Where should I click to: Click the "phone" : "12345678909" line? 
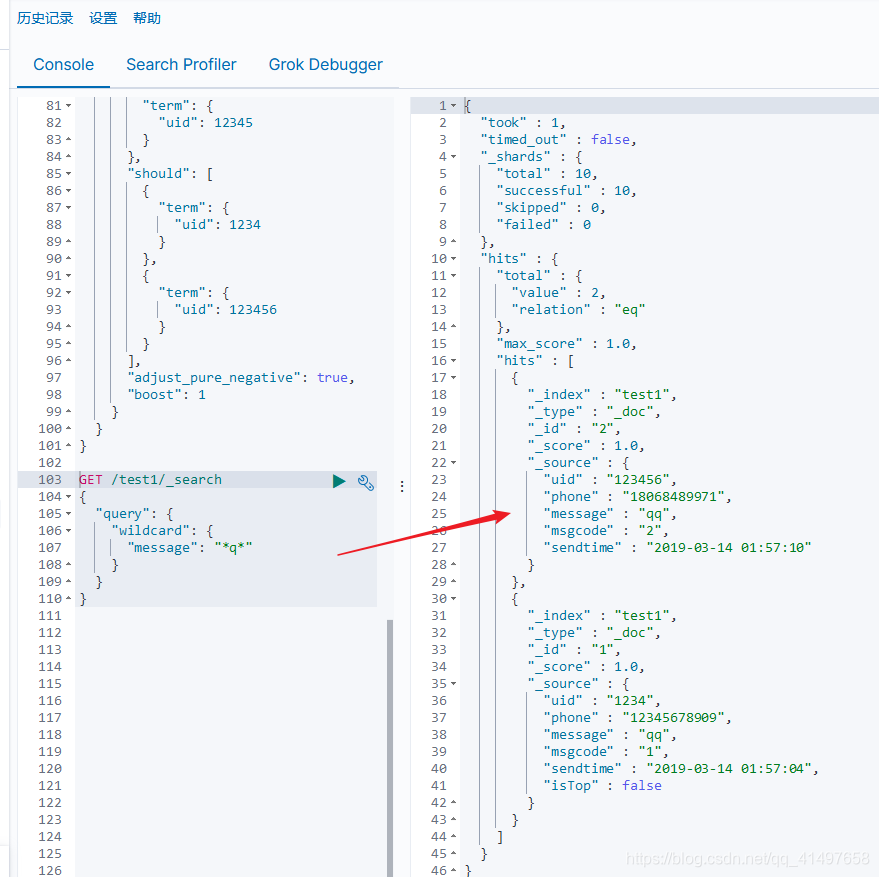637,718
